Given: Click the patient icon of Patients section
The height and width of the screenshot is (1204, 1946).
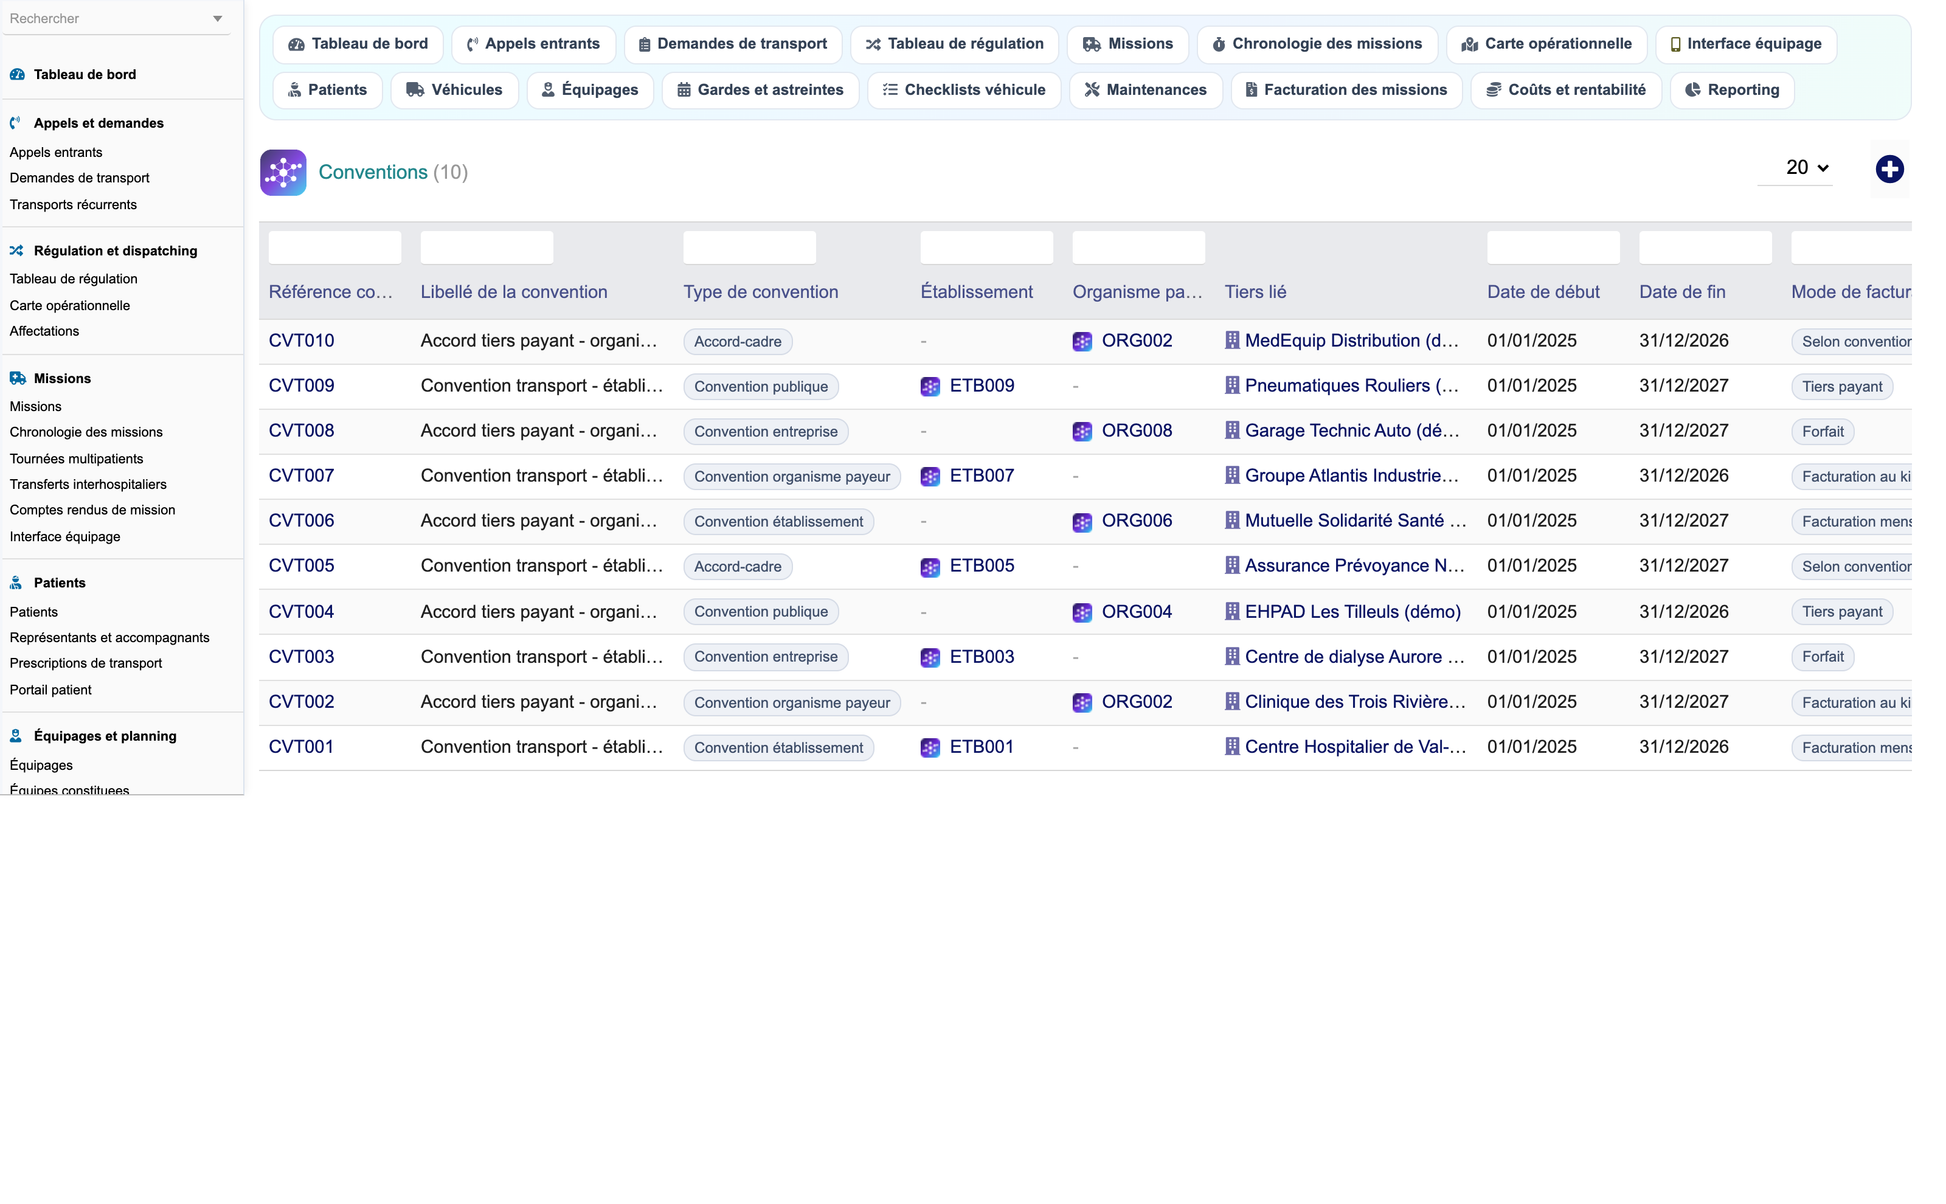Looking at the screenshot, I should 16,583.
